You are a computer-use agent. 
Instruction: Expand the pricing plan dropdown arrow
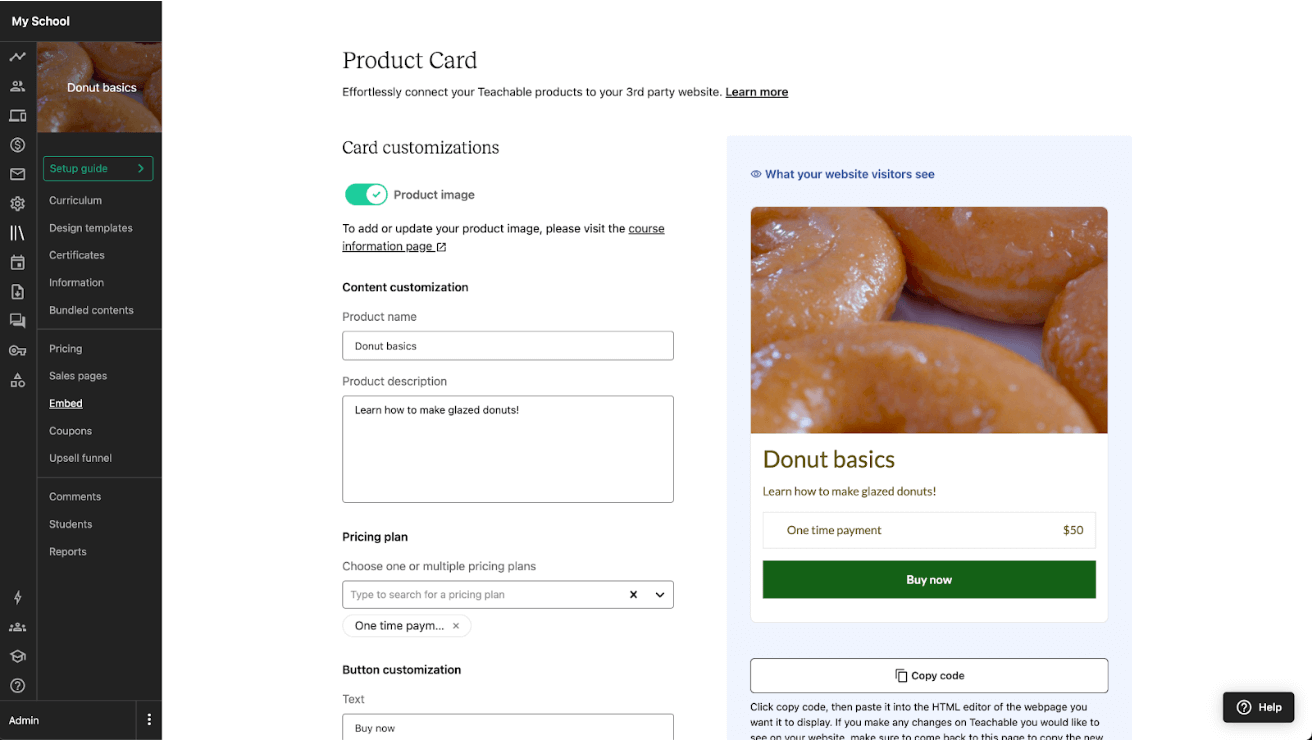660,595
